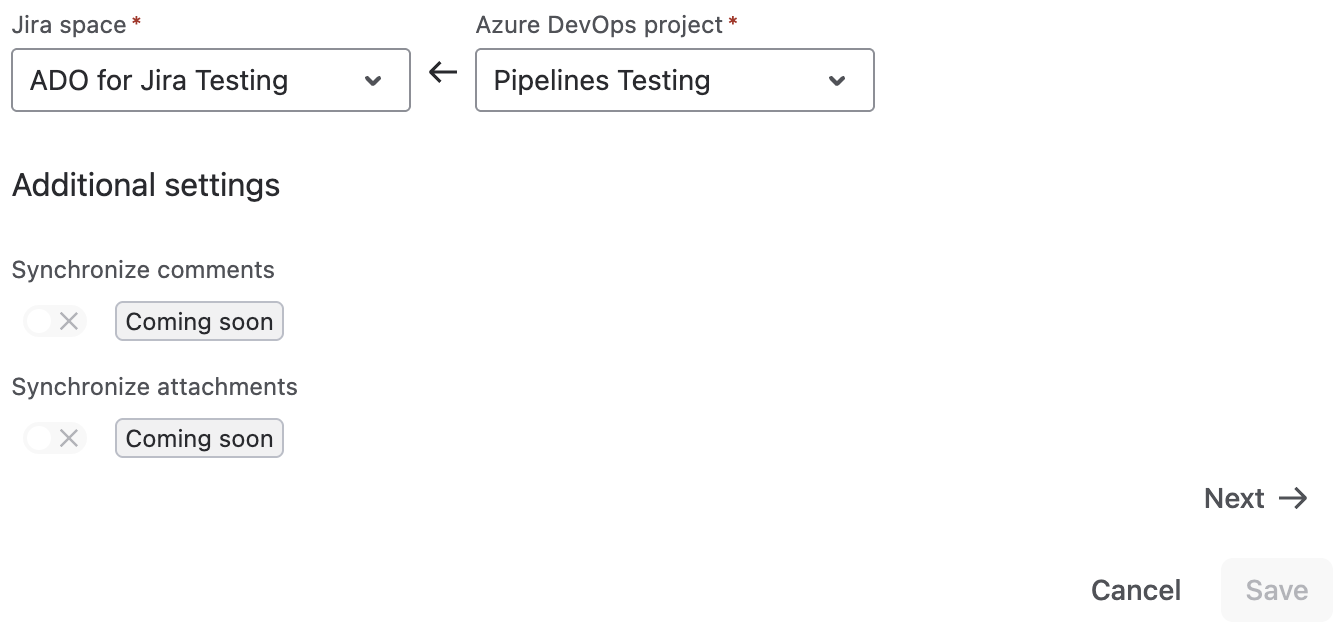Click the Synchronize attachments label
The width and height of the screenshot is (1342, 638).
point(155,387)
